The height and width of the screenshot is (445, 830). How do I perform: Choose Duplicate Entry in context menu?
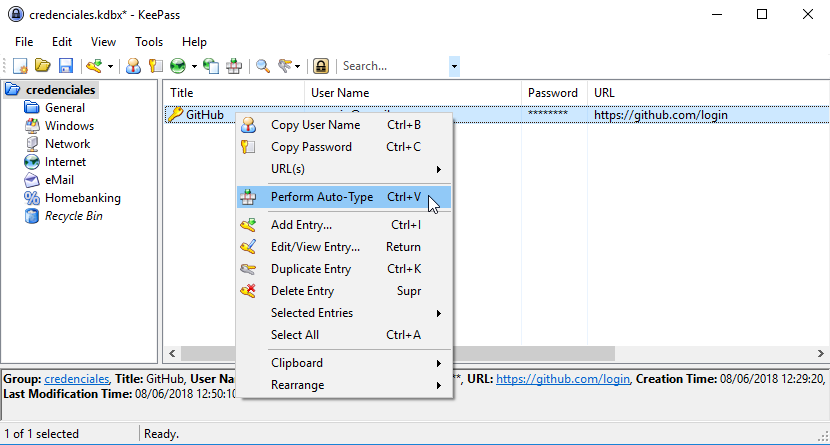[344, 269]
